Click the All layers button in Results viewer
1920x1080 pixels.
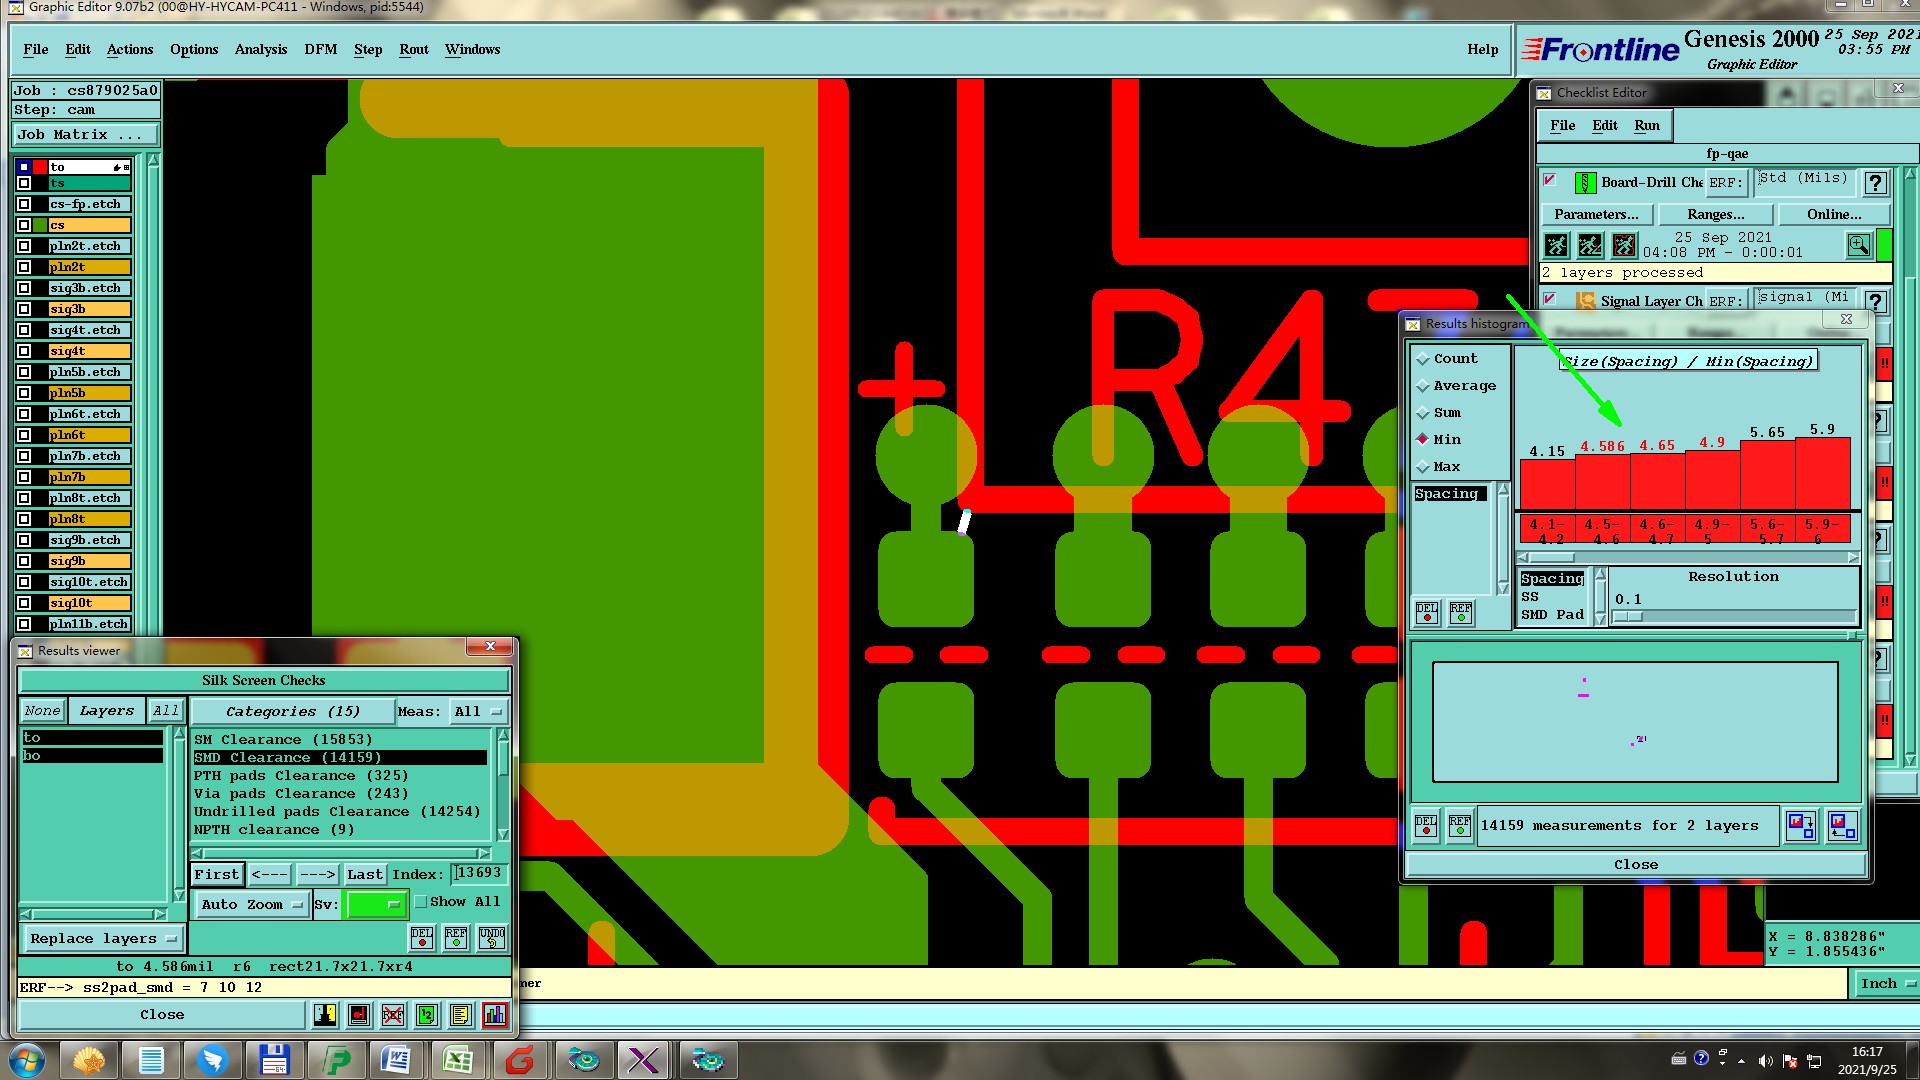(166, 711)
